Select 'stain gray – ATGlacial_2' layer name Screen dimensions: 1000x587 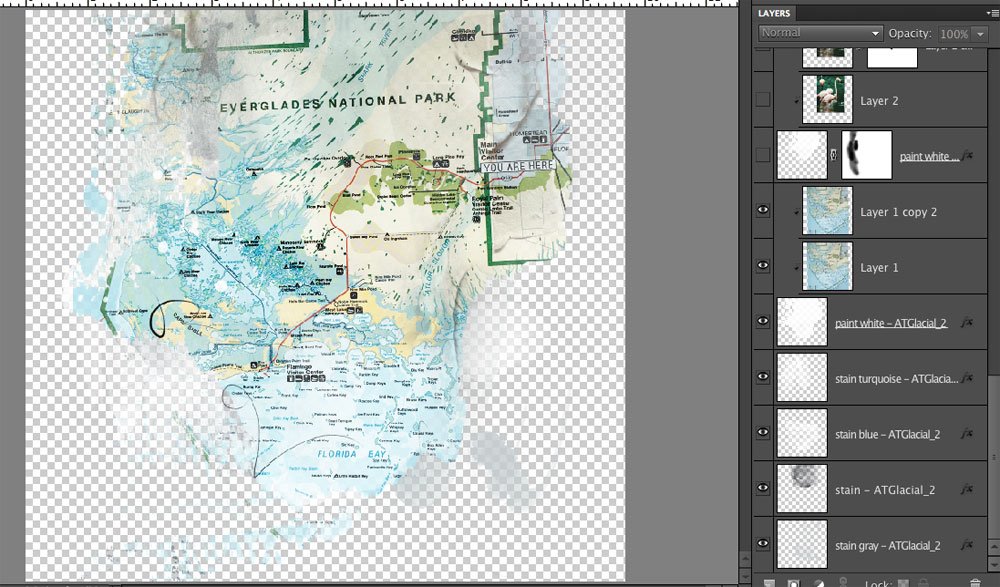click(x=887, y=546)
